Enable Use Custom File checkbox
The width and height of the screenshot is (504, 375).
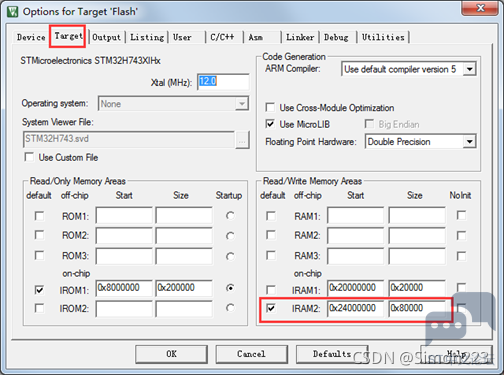[29, 157]
